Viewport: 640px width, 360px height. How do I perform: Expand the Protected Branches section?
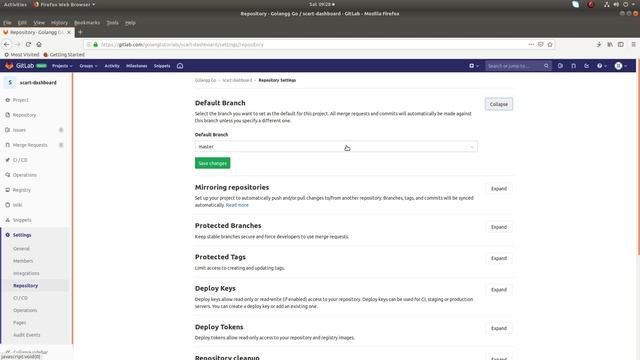pos(499,227)
